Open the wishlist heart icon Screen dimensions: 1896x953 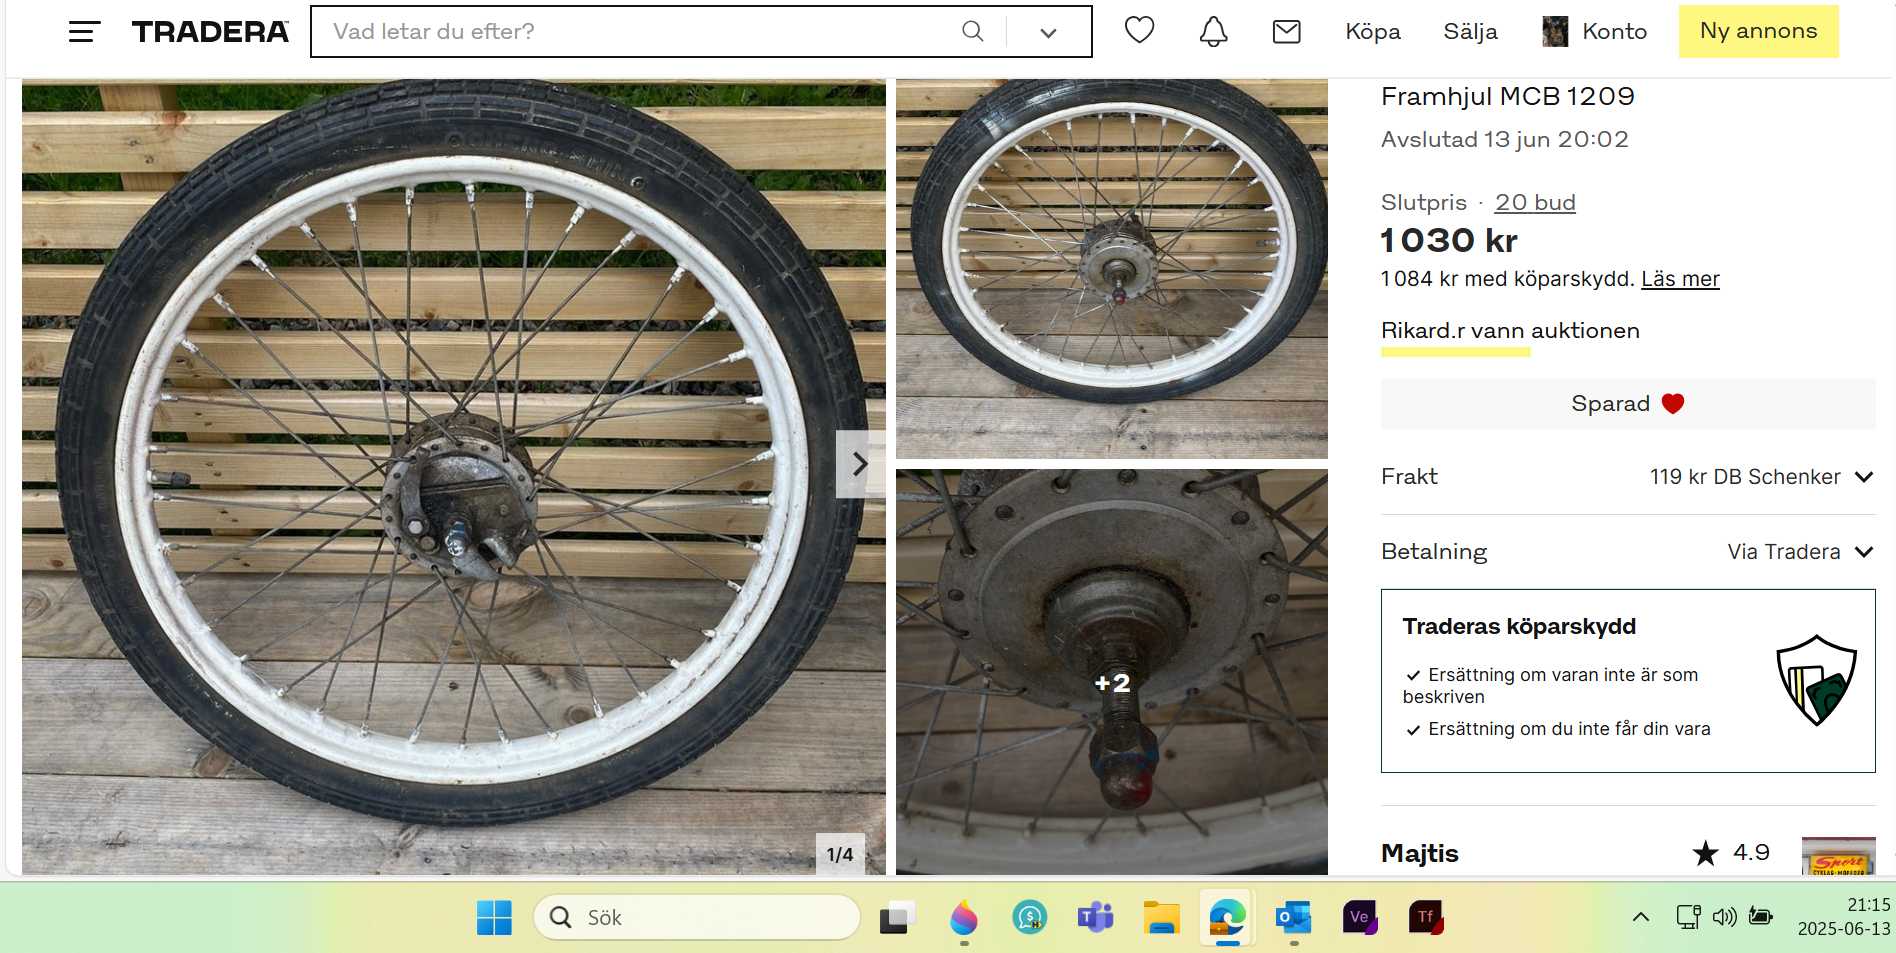click(1139, 31)
